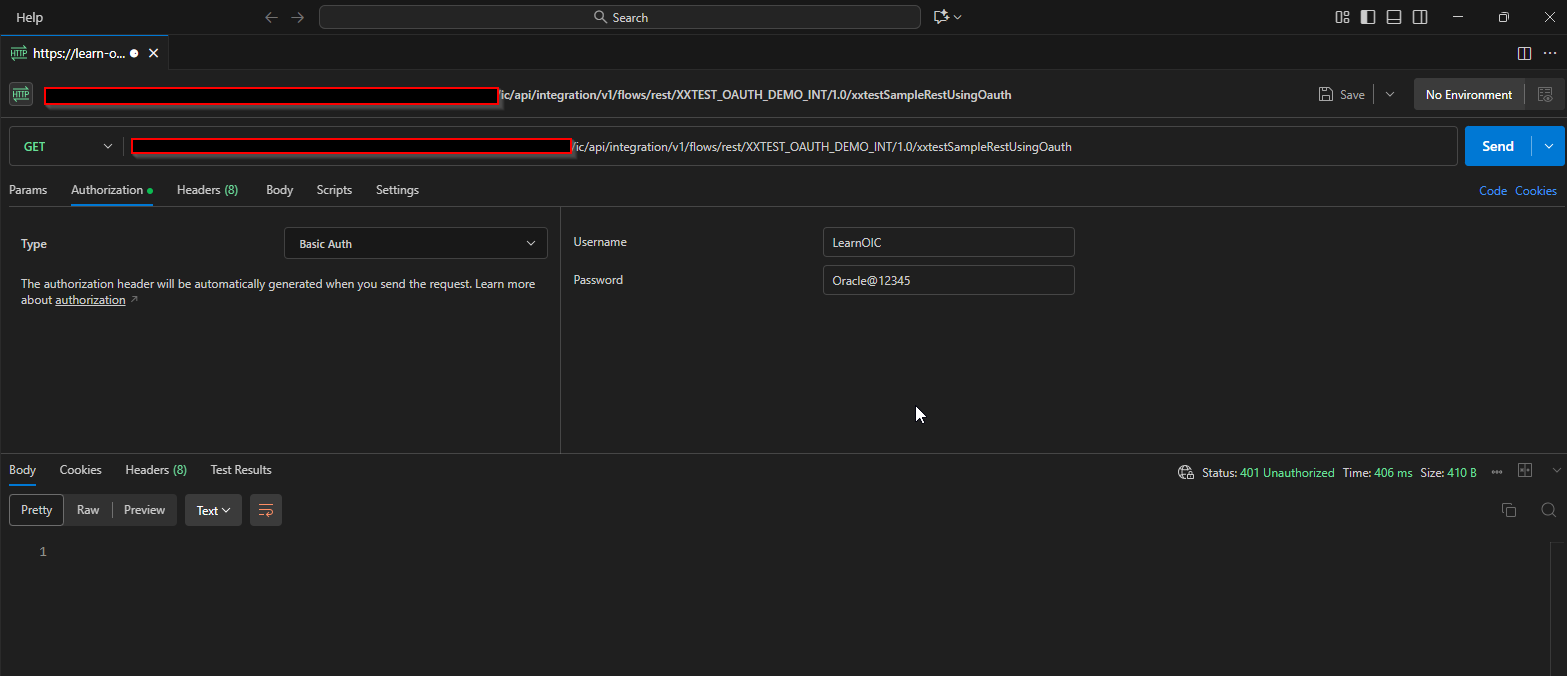
Task: Click the environment quick look eye icon
Action: coord(1546,93)
